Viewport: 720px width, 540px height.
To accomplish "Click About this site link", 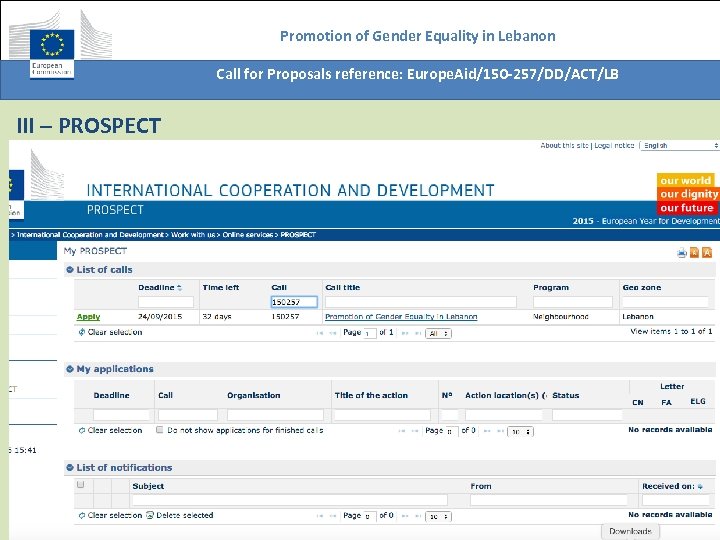I will pyautogui.click(x=564, y=146).
